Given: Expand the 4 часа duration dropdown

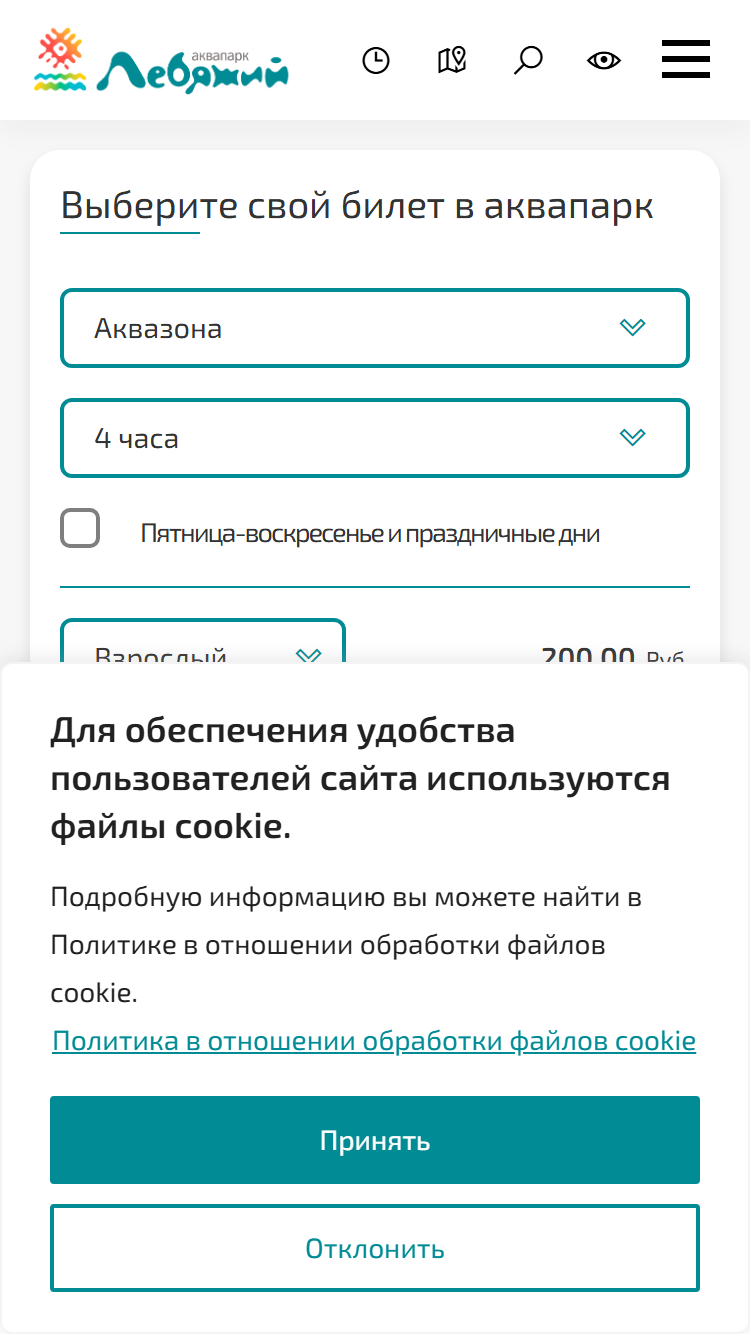Looking at the screenshot, I should pos(375,438).
